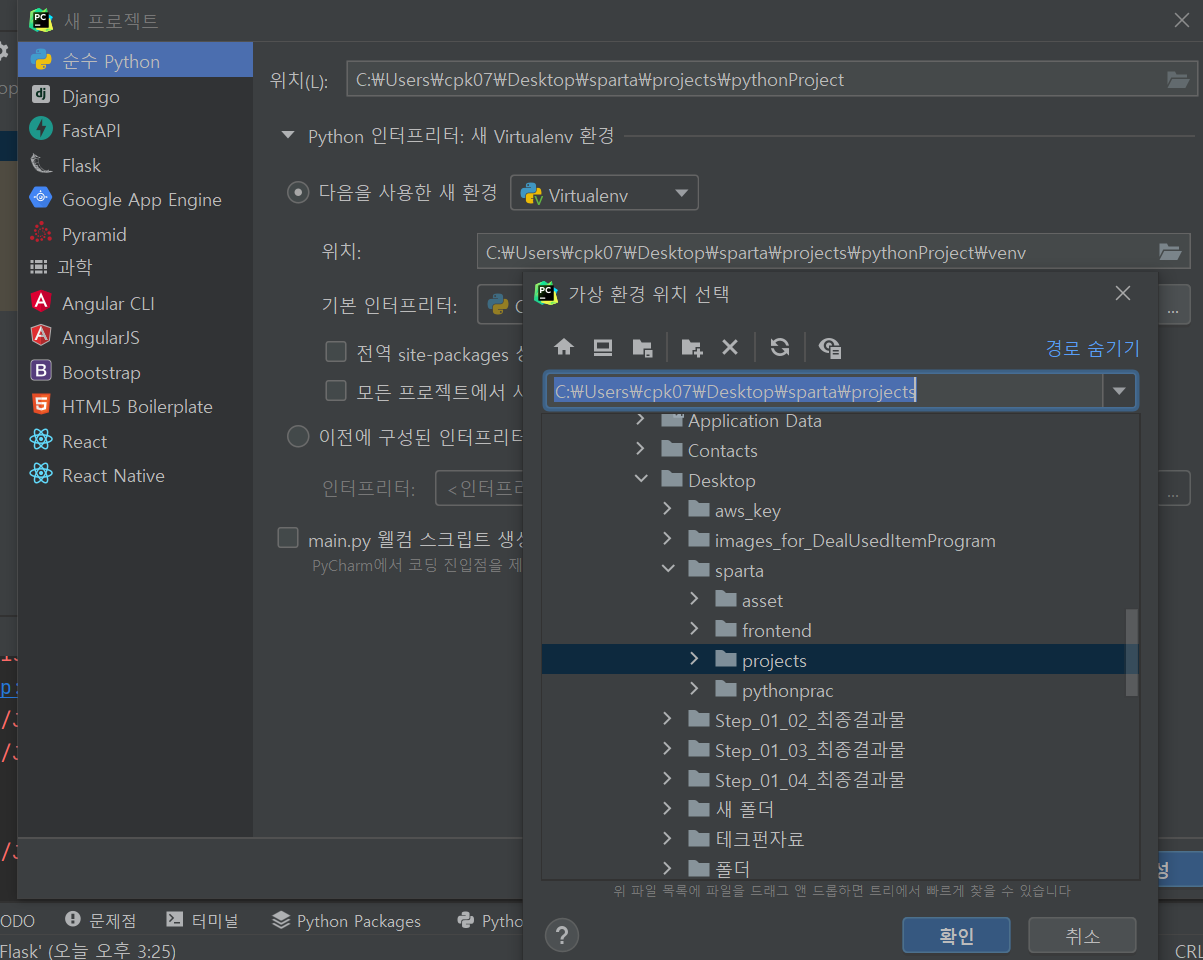
Task: Collapse the Desktop folder
Action: pos(641,480)
